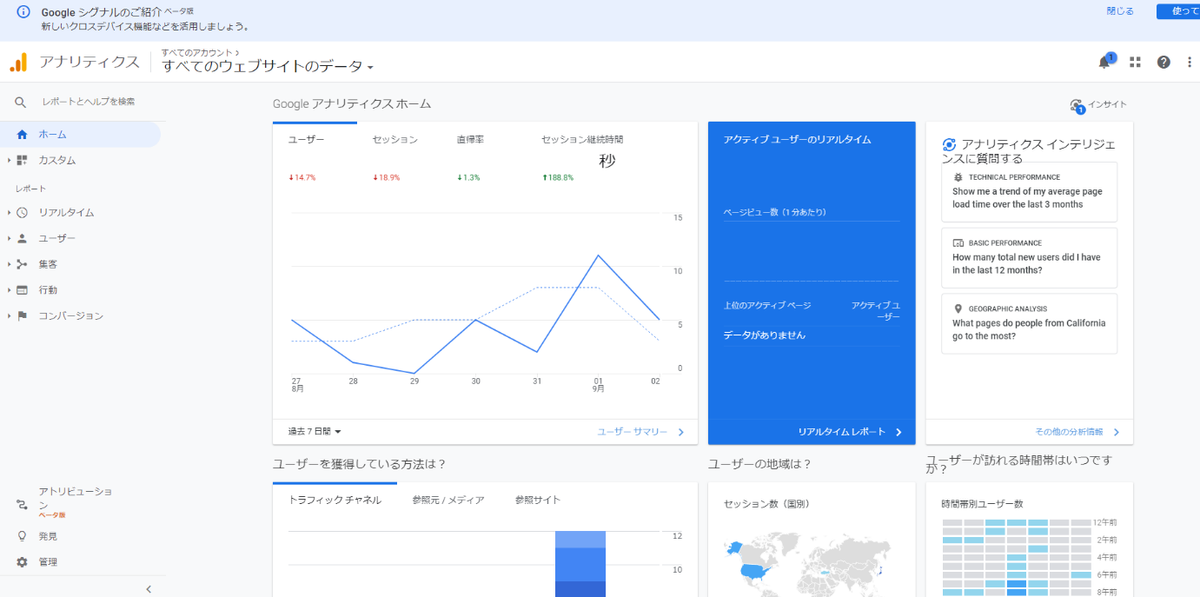Click the アナリティクス product name text
Screen dimensions: 1200x597
click(89, 62)
